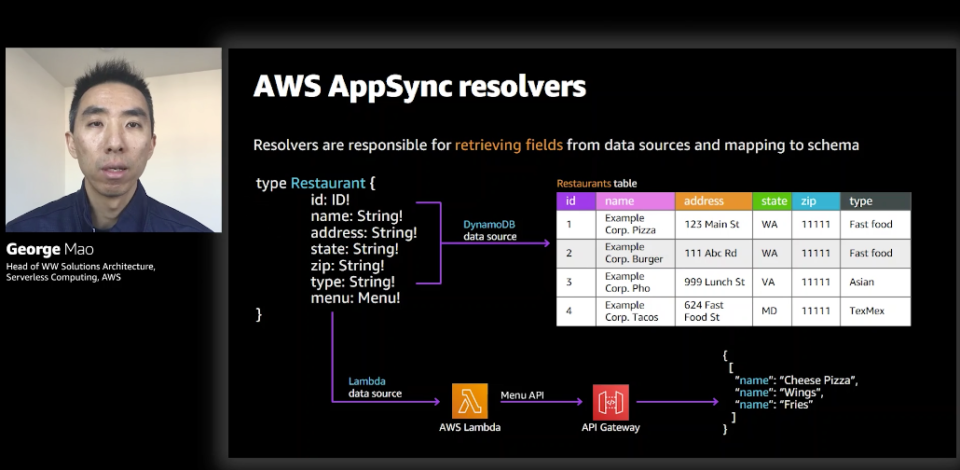960x470 pixels.
Task: Select the 'address: String!' schema field
Action: [x=364, y=233]
